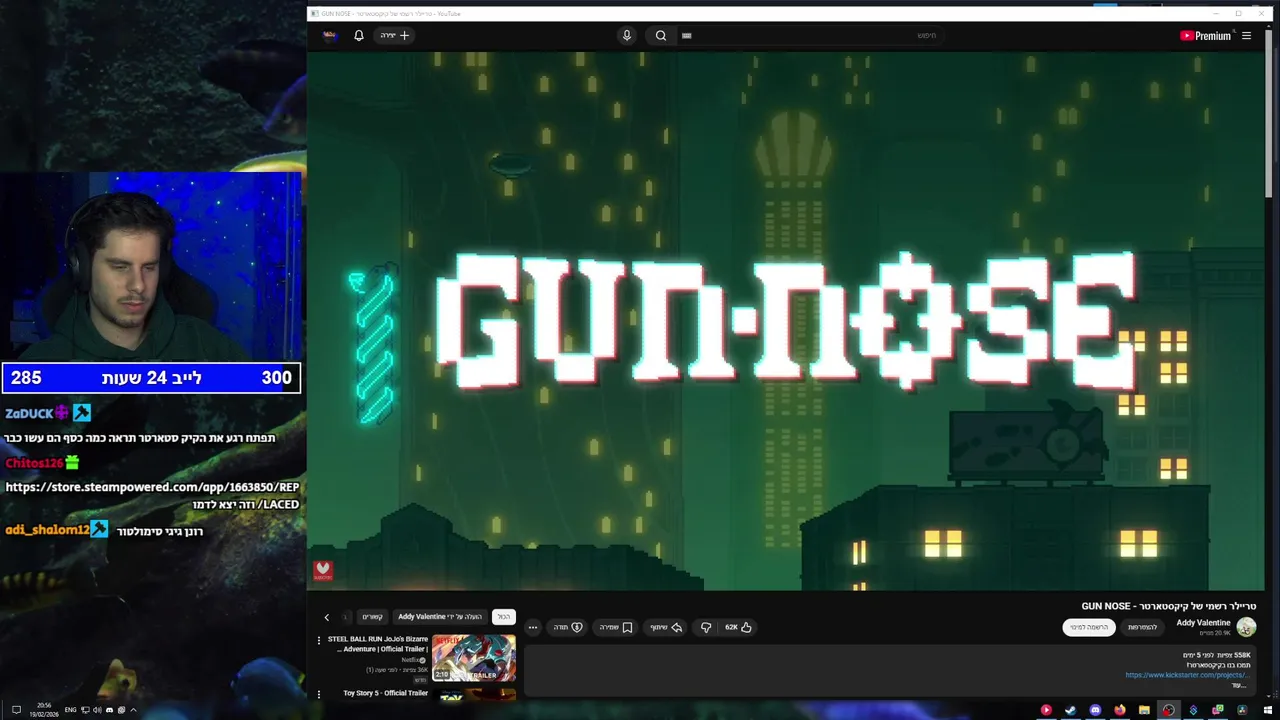Expand the video description (עוד)

pyautogui.click(x=1240, y=685)
